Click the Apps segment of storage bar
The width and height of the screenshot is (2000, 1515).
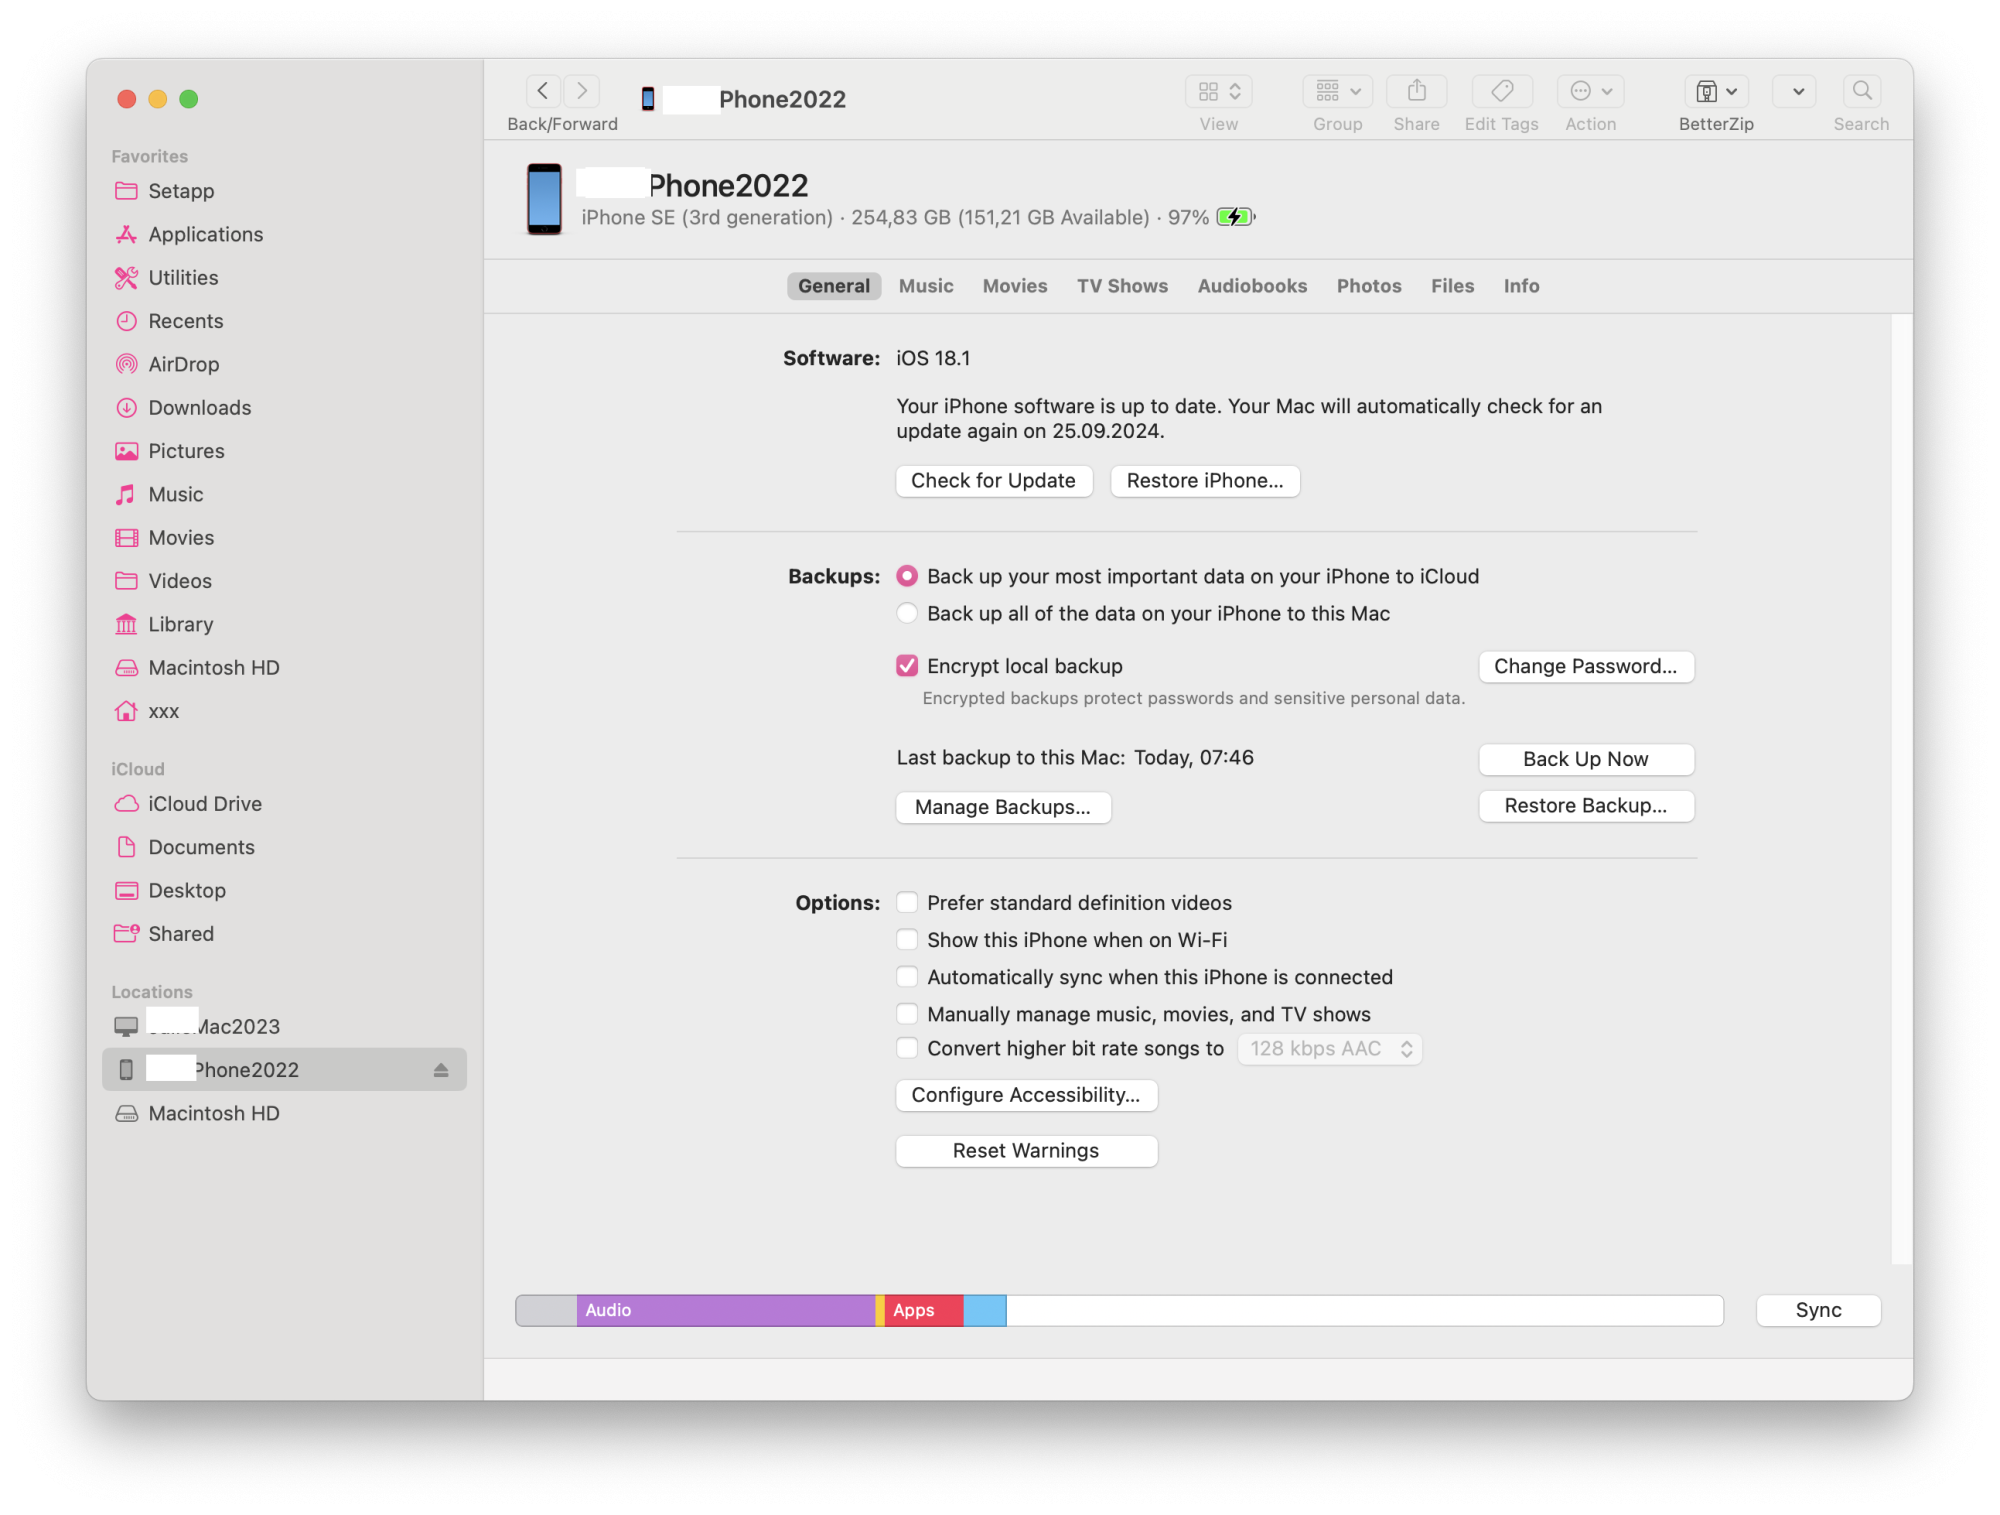(x=923, y=1310)
